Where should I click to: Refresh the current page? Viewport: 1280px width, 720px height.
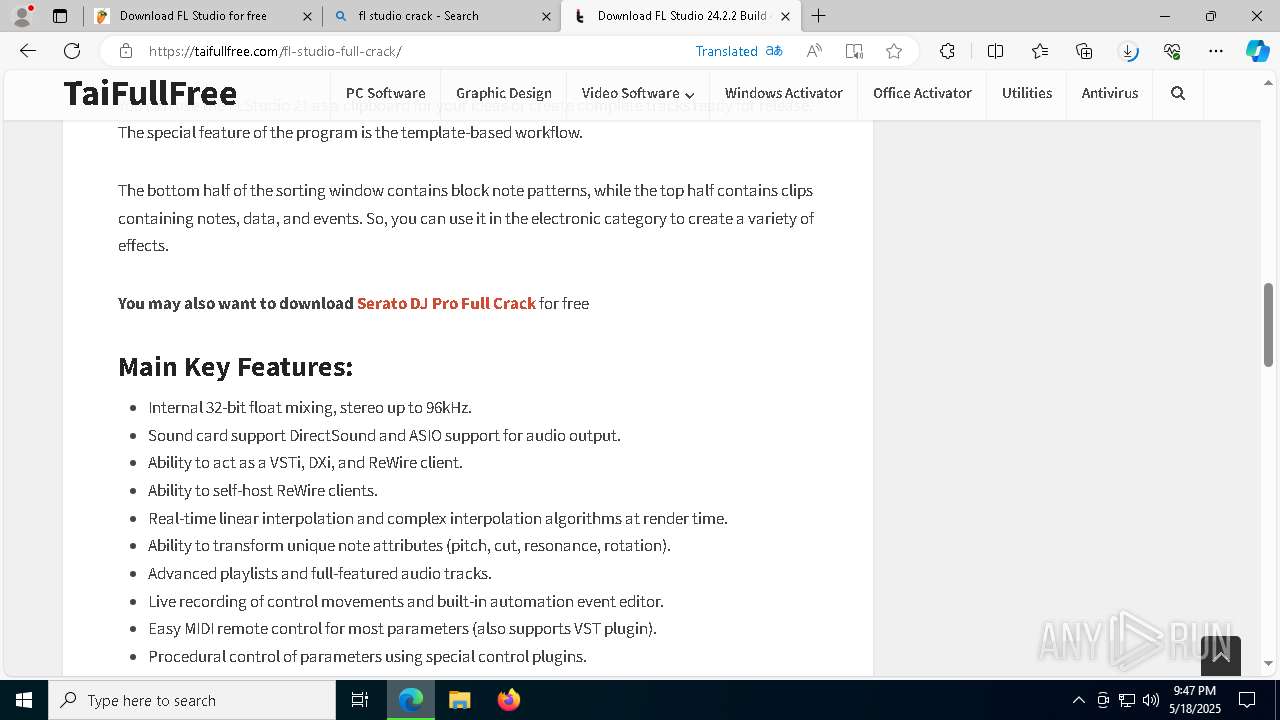72,51
